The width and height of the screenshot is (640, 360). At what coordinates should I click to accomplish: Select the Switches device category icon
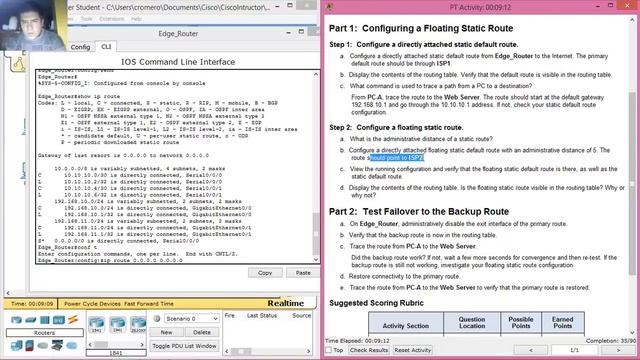tap(31, 320)
